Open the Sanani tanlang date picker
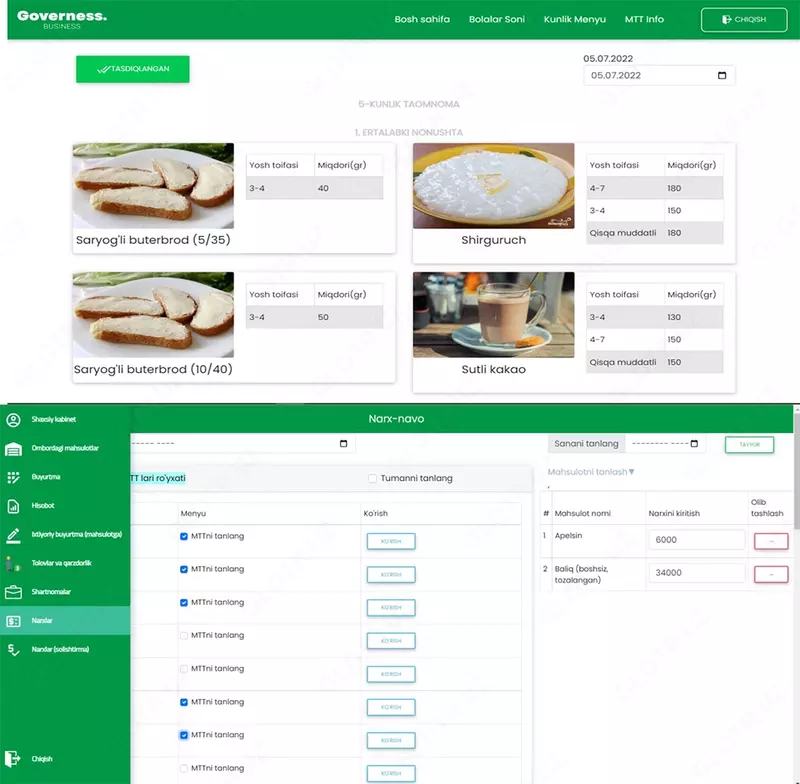Viewport: 800px width, 784px height. point(698,444)
